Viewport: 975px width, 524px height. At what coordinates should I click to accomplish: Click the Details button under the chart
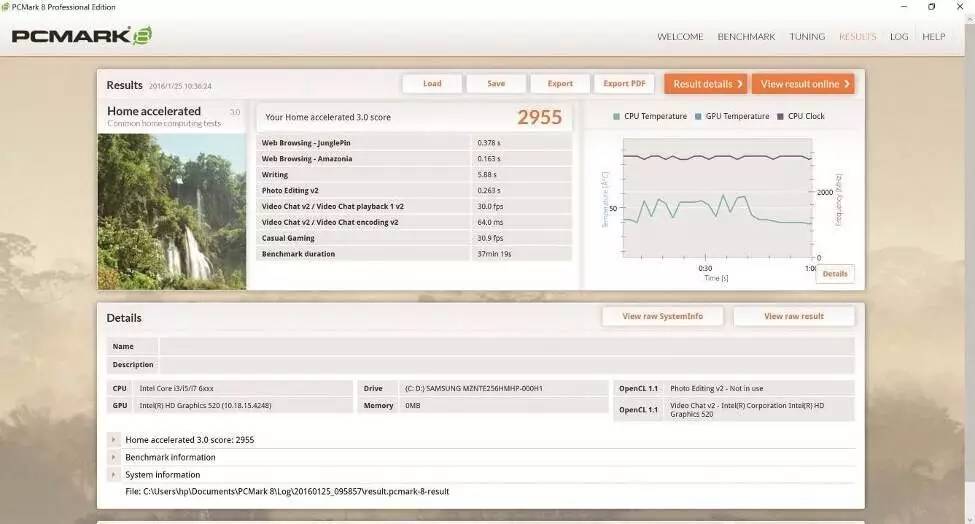coord(834,274)
